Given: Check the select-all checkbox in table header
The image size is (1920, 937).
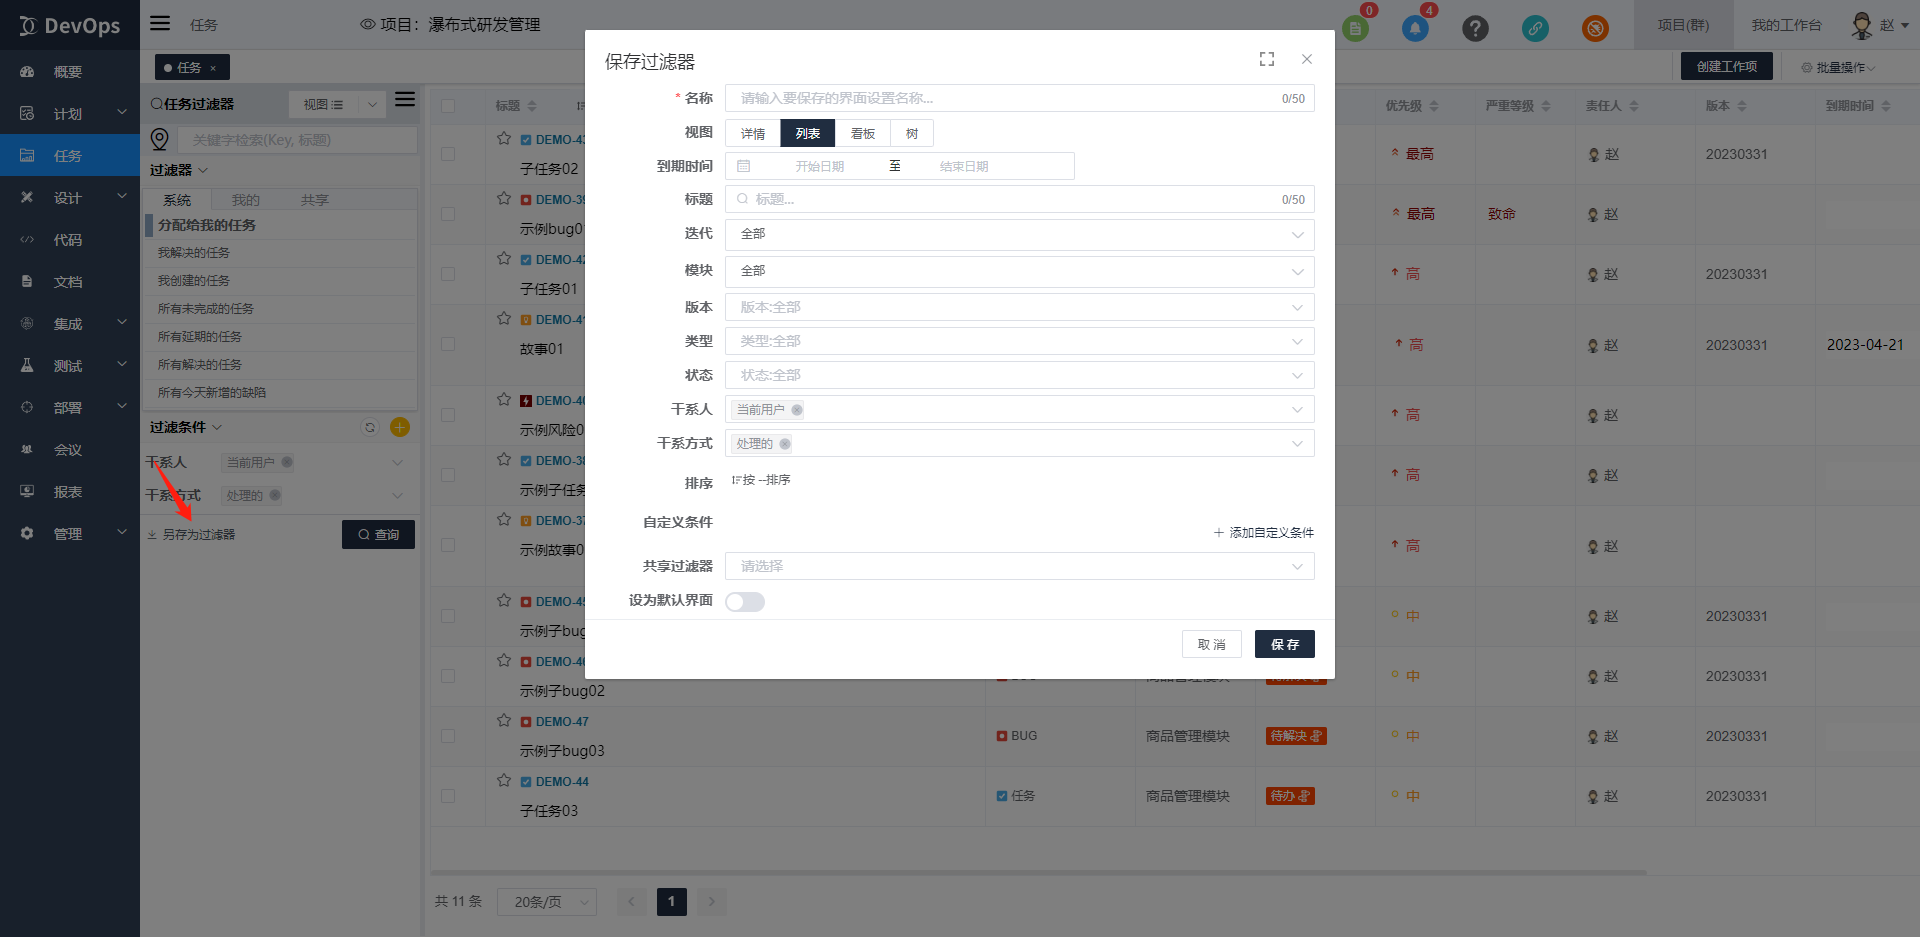Looking at the screenshot, I should click(448, 106).
